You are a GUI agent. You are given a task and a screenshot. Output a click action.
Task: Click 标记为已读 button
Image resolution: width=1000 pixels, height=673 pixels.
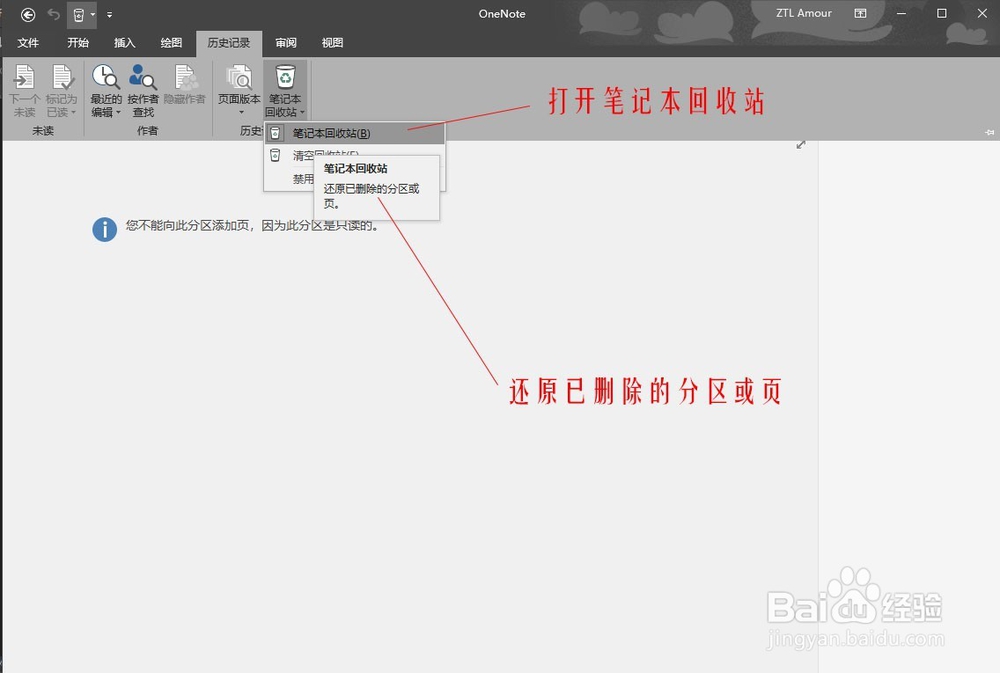coord(61,91)
